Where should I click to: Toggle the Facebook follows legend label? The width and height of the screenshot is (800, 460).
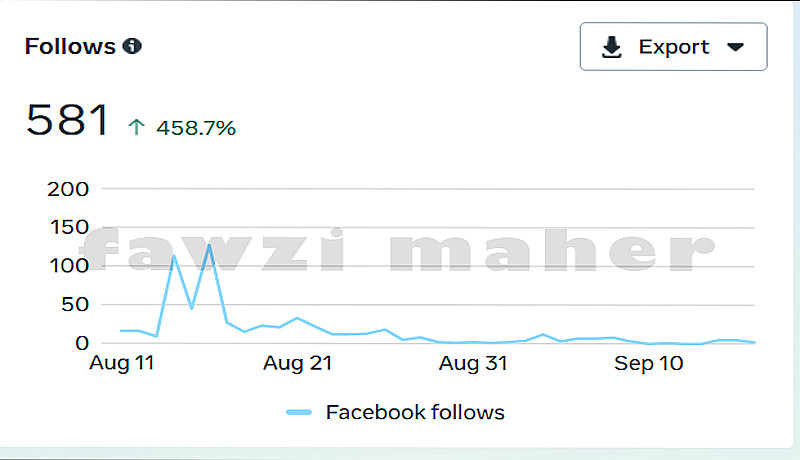(414, 412)
